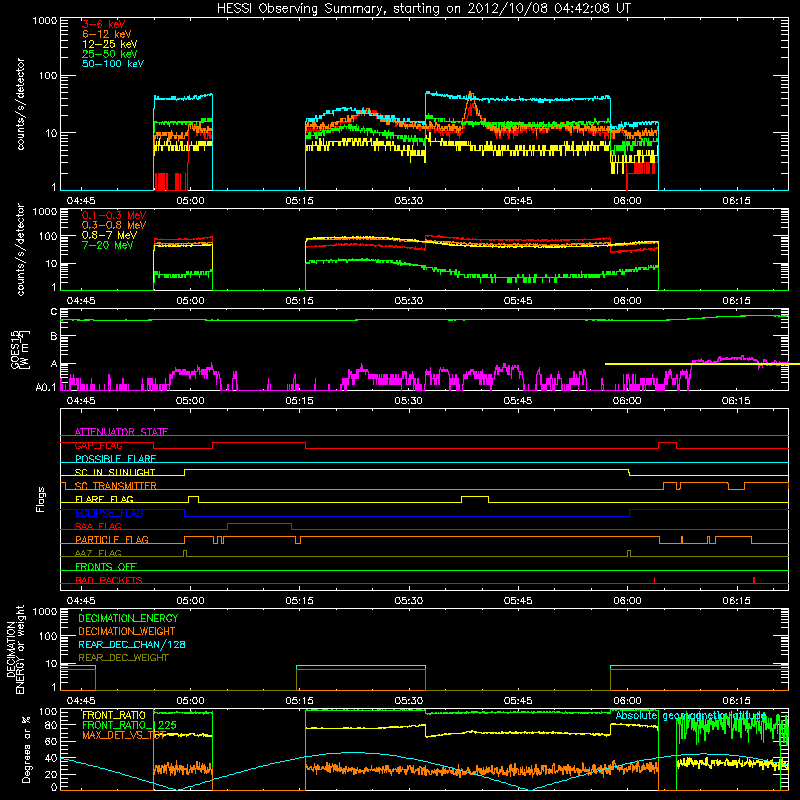Click the counts/s/detector title of the top plot
Screen dimensions: 800x800
[x=20, y=104]
